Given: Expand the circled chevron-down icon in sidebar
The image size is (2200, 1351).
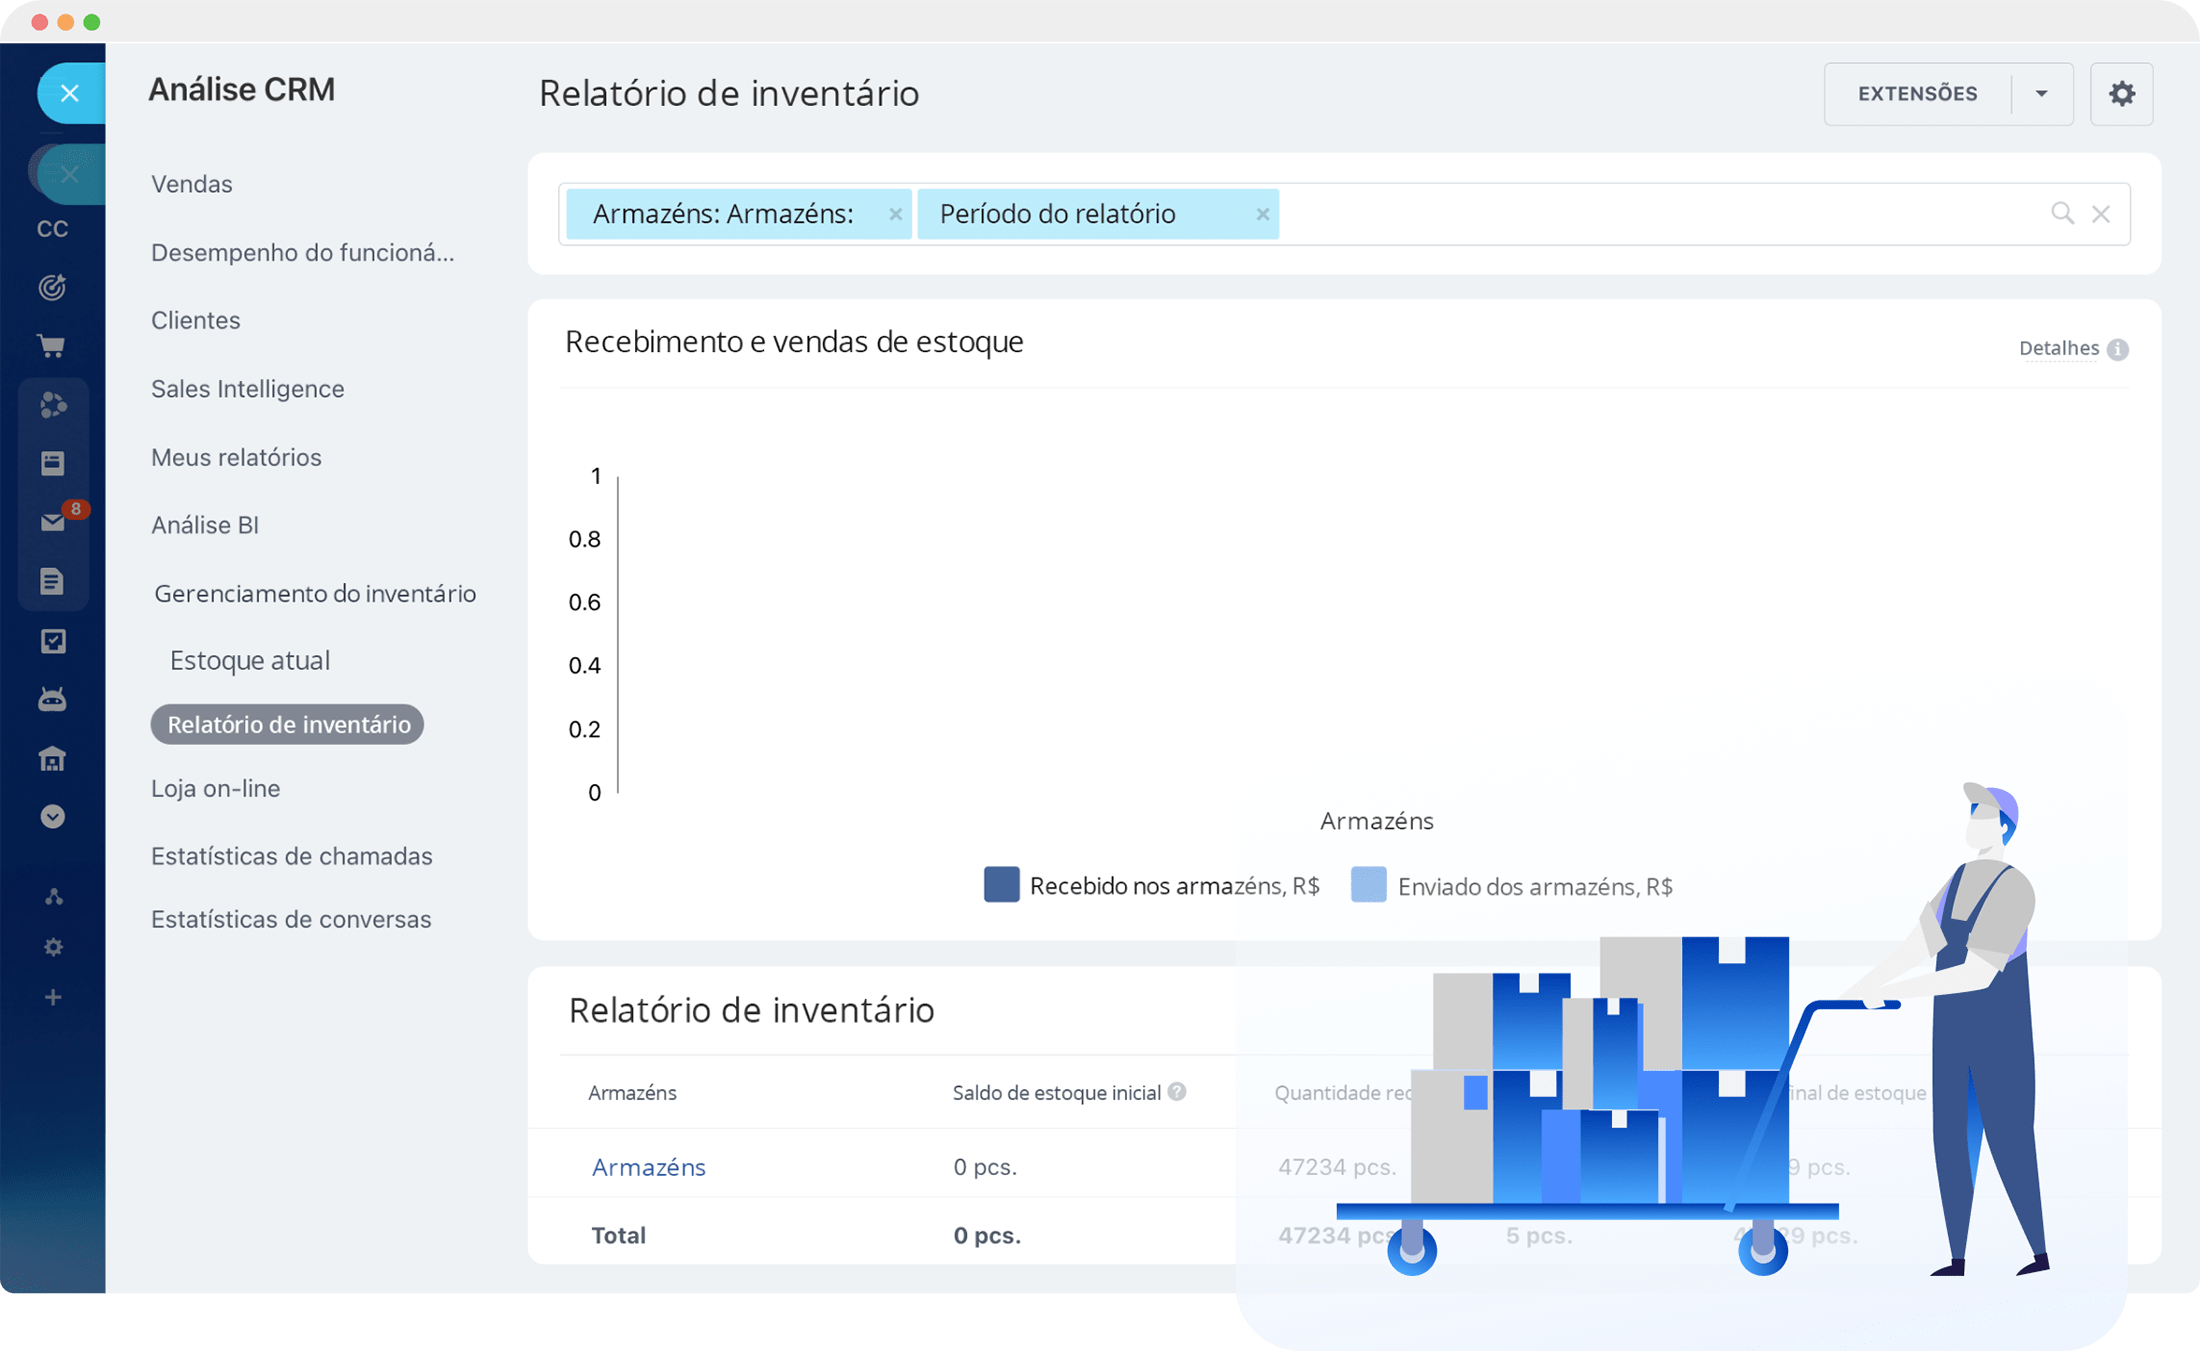Looking at the screenshot, I should coord(53,817).
